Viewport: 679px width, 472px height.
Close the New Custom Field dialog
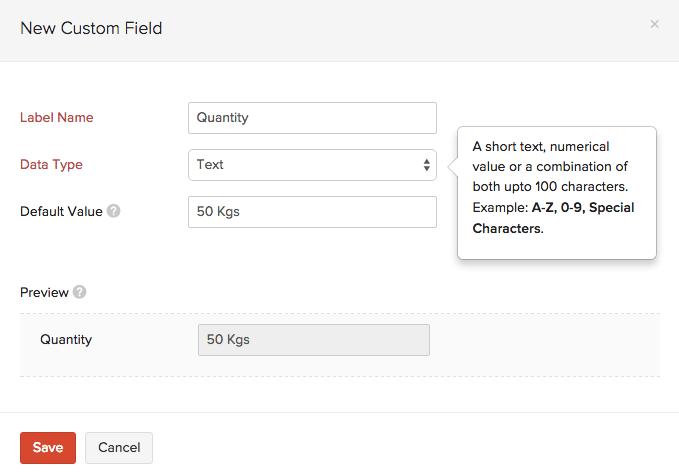(x=654, y=24)
